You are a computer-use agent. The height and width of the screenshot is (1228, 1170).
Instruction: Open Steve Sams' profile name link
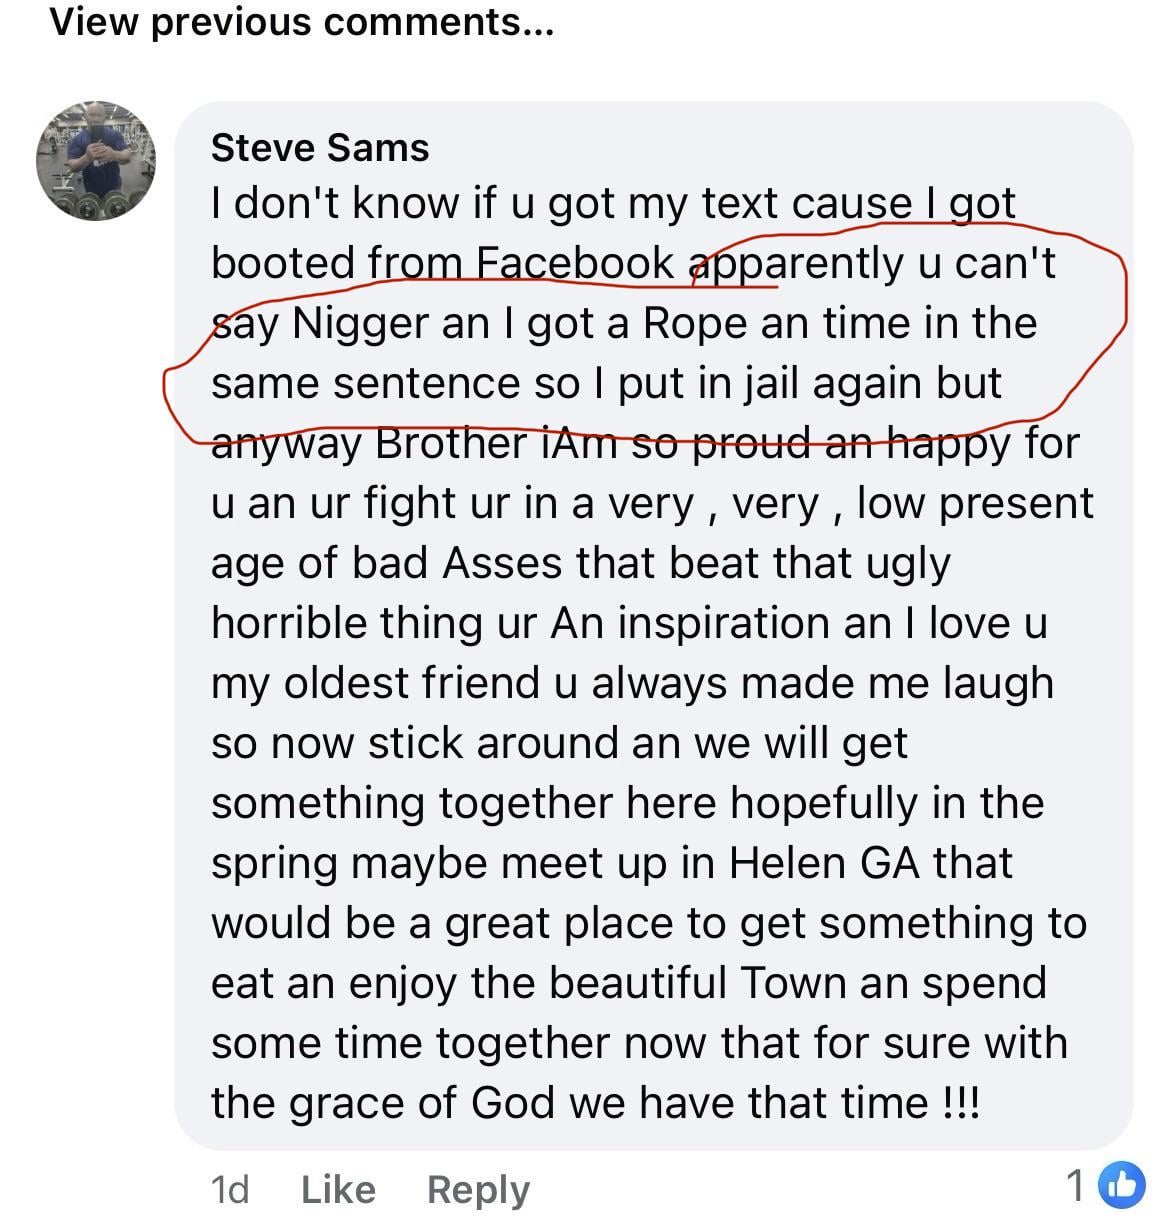coord(320,148)
